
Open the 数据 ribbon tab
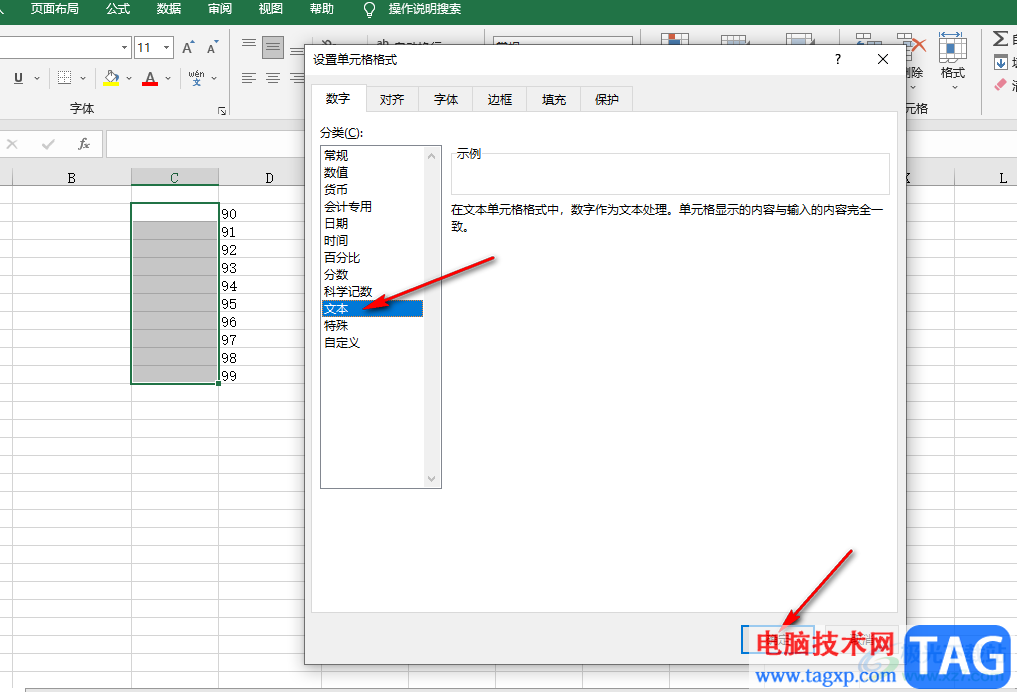(x=169, y=9)
